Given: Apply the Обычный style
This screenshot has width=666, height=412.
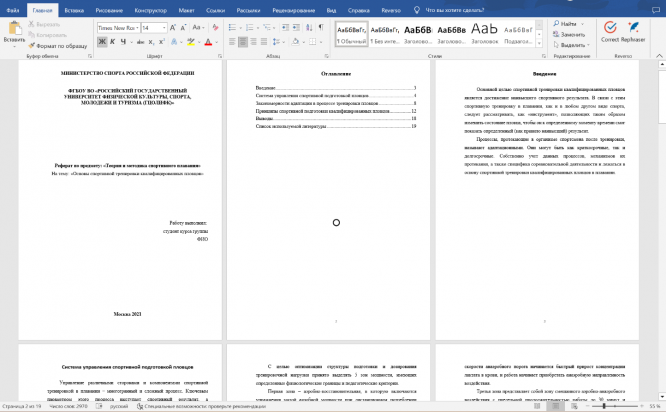Looking at the screenshot, I should [351, 34].
